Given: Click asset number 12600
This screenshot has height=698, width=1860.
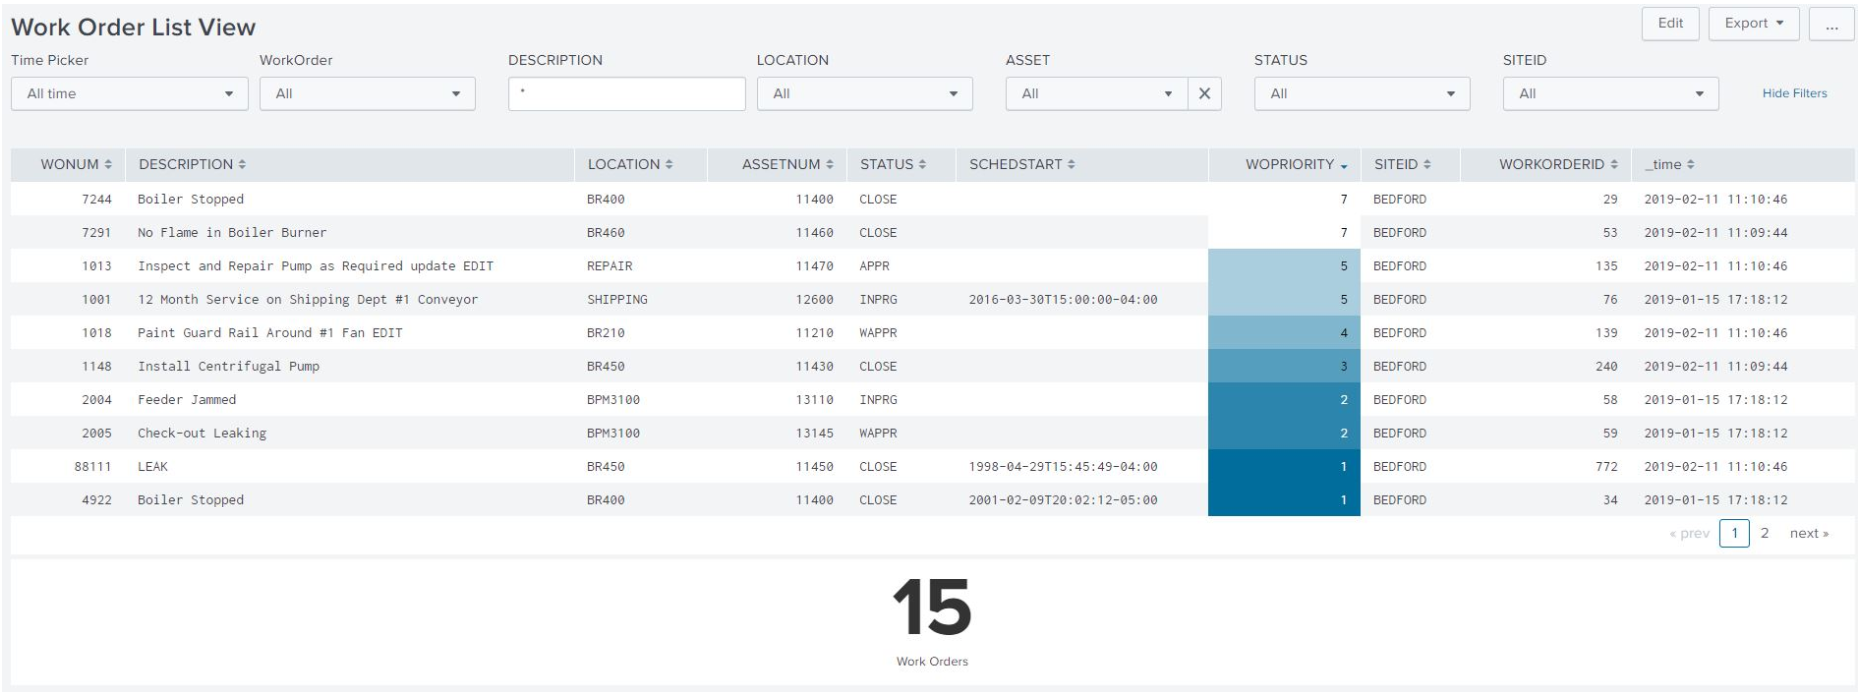Looking at the screenshot, I should [814, 299].
